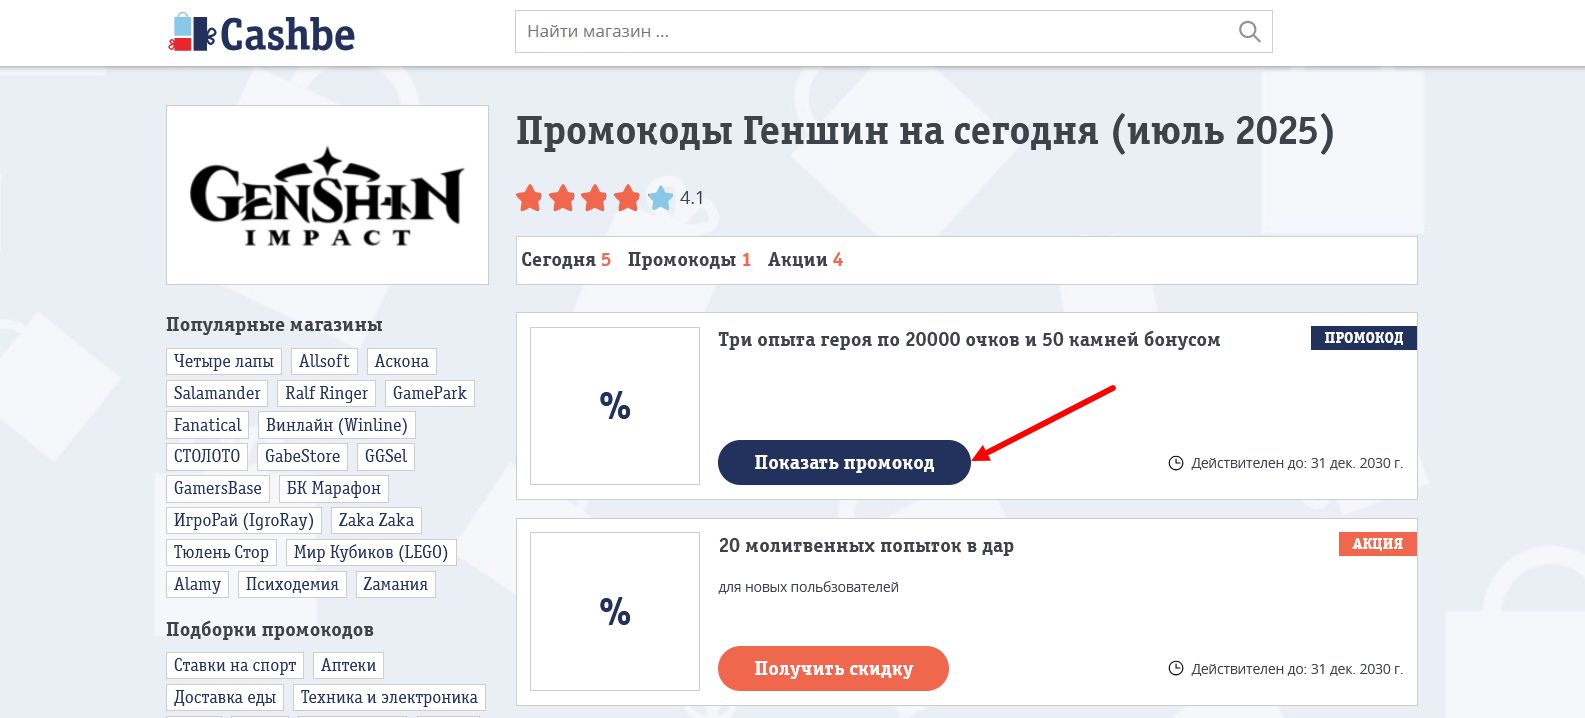Click 'для новых пользователей' description text
Screen dimensions: 1585x718
tap(808, 587)
